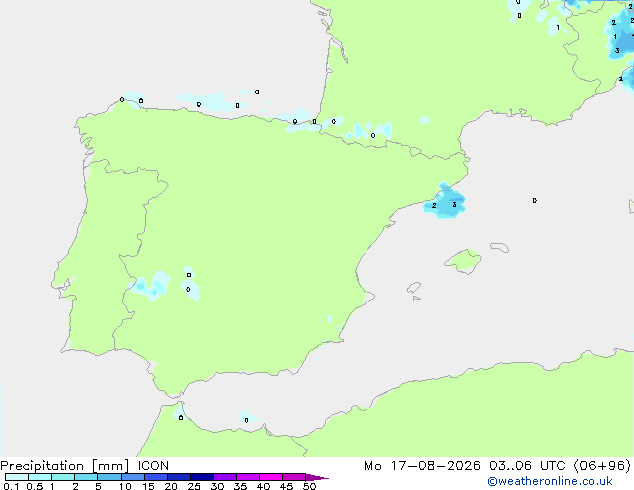Select the magenta 40–45 mm legend swatch

point(271,477)
